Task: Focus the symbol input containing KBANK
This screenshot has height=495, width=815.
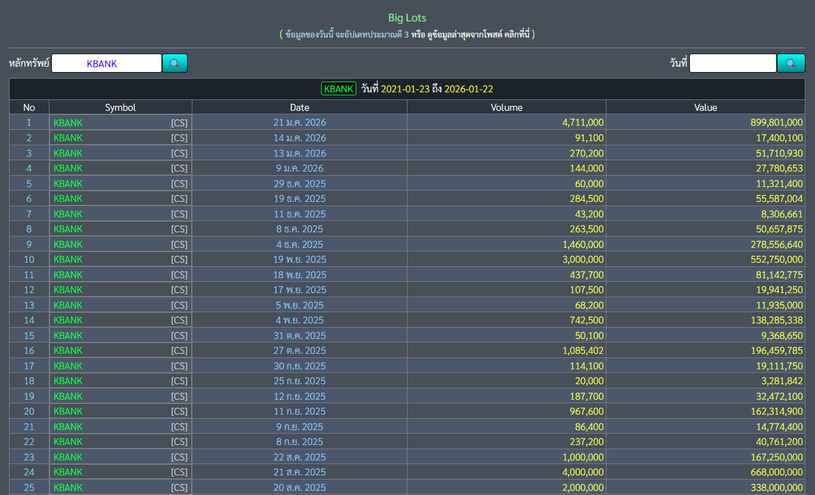Action: coord(106,63)
